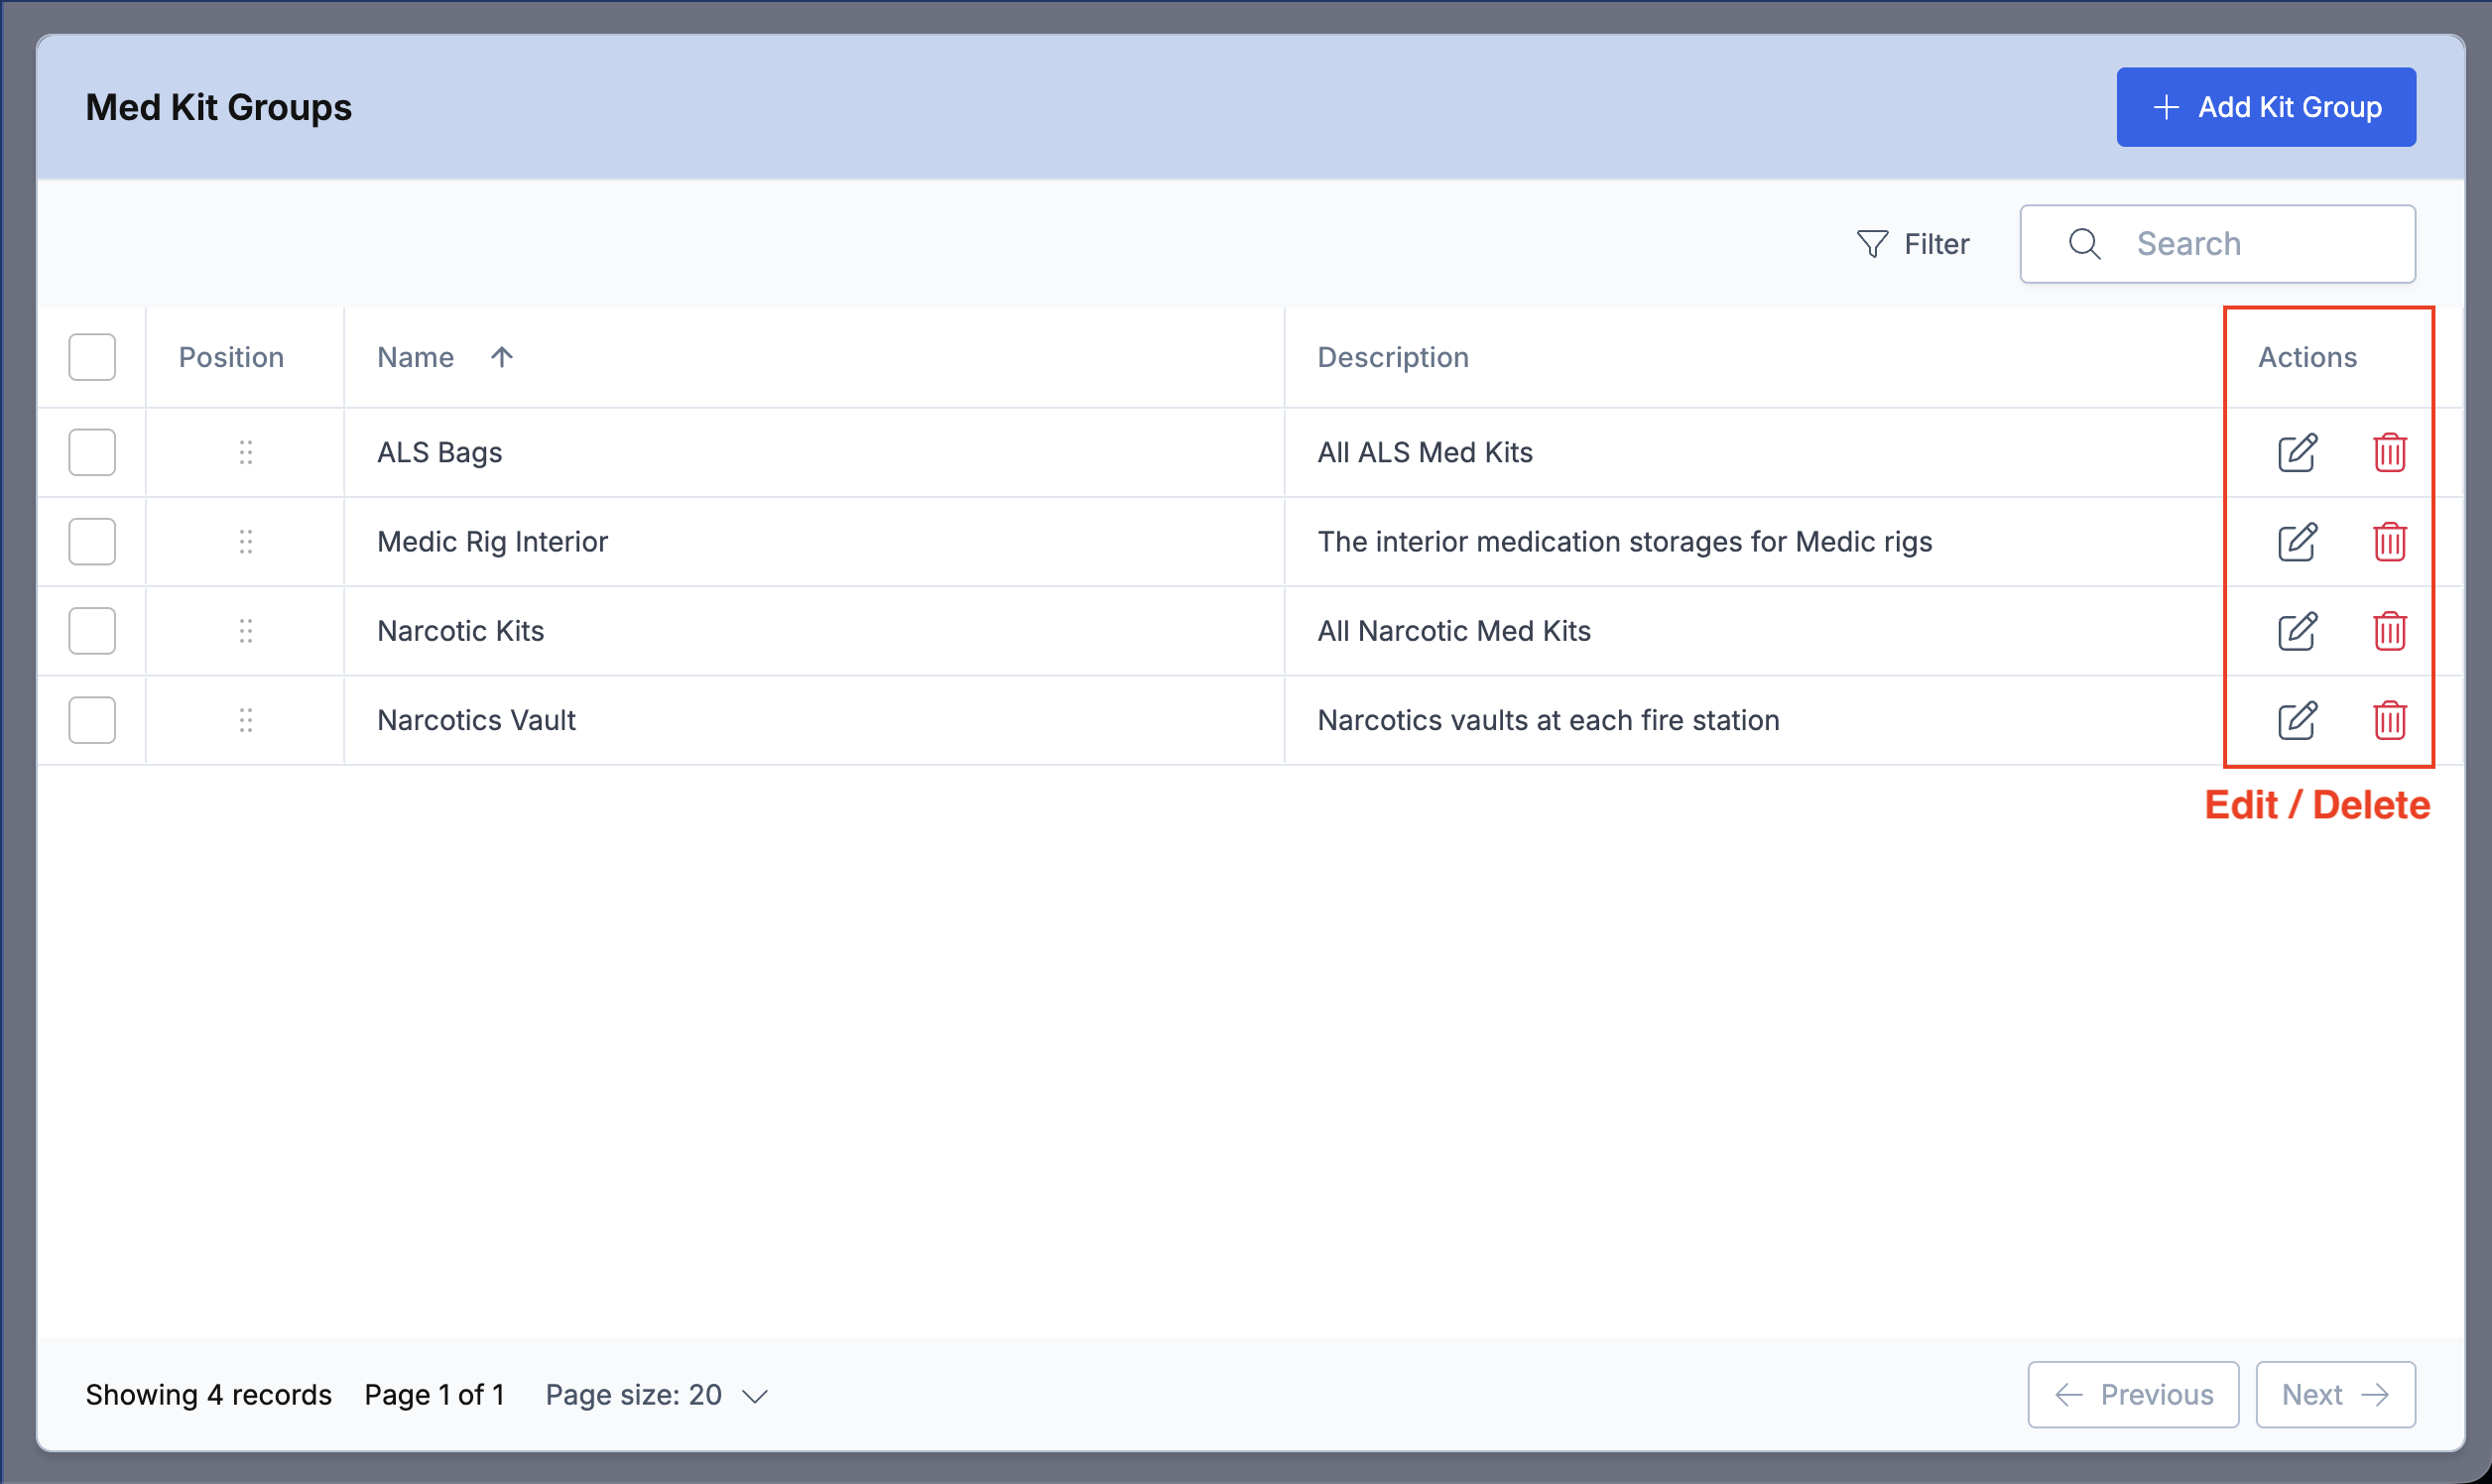Check the ALS Bags row checkbox

(x=92, y=453)
